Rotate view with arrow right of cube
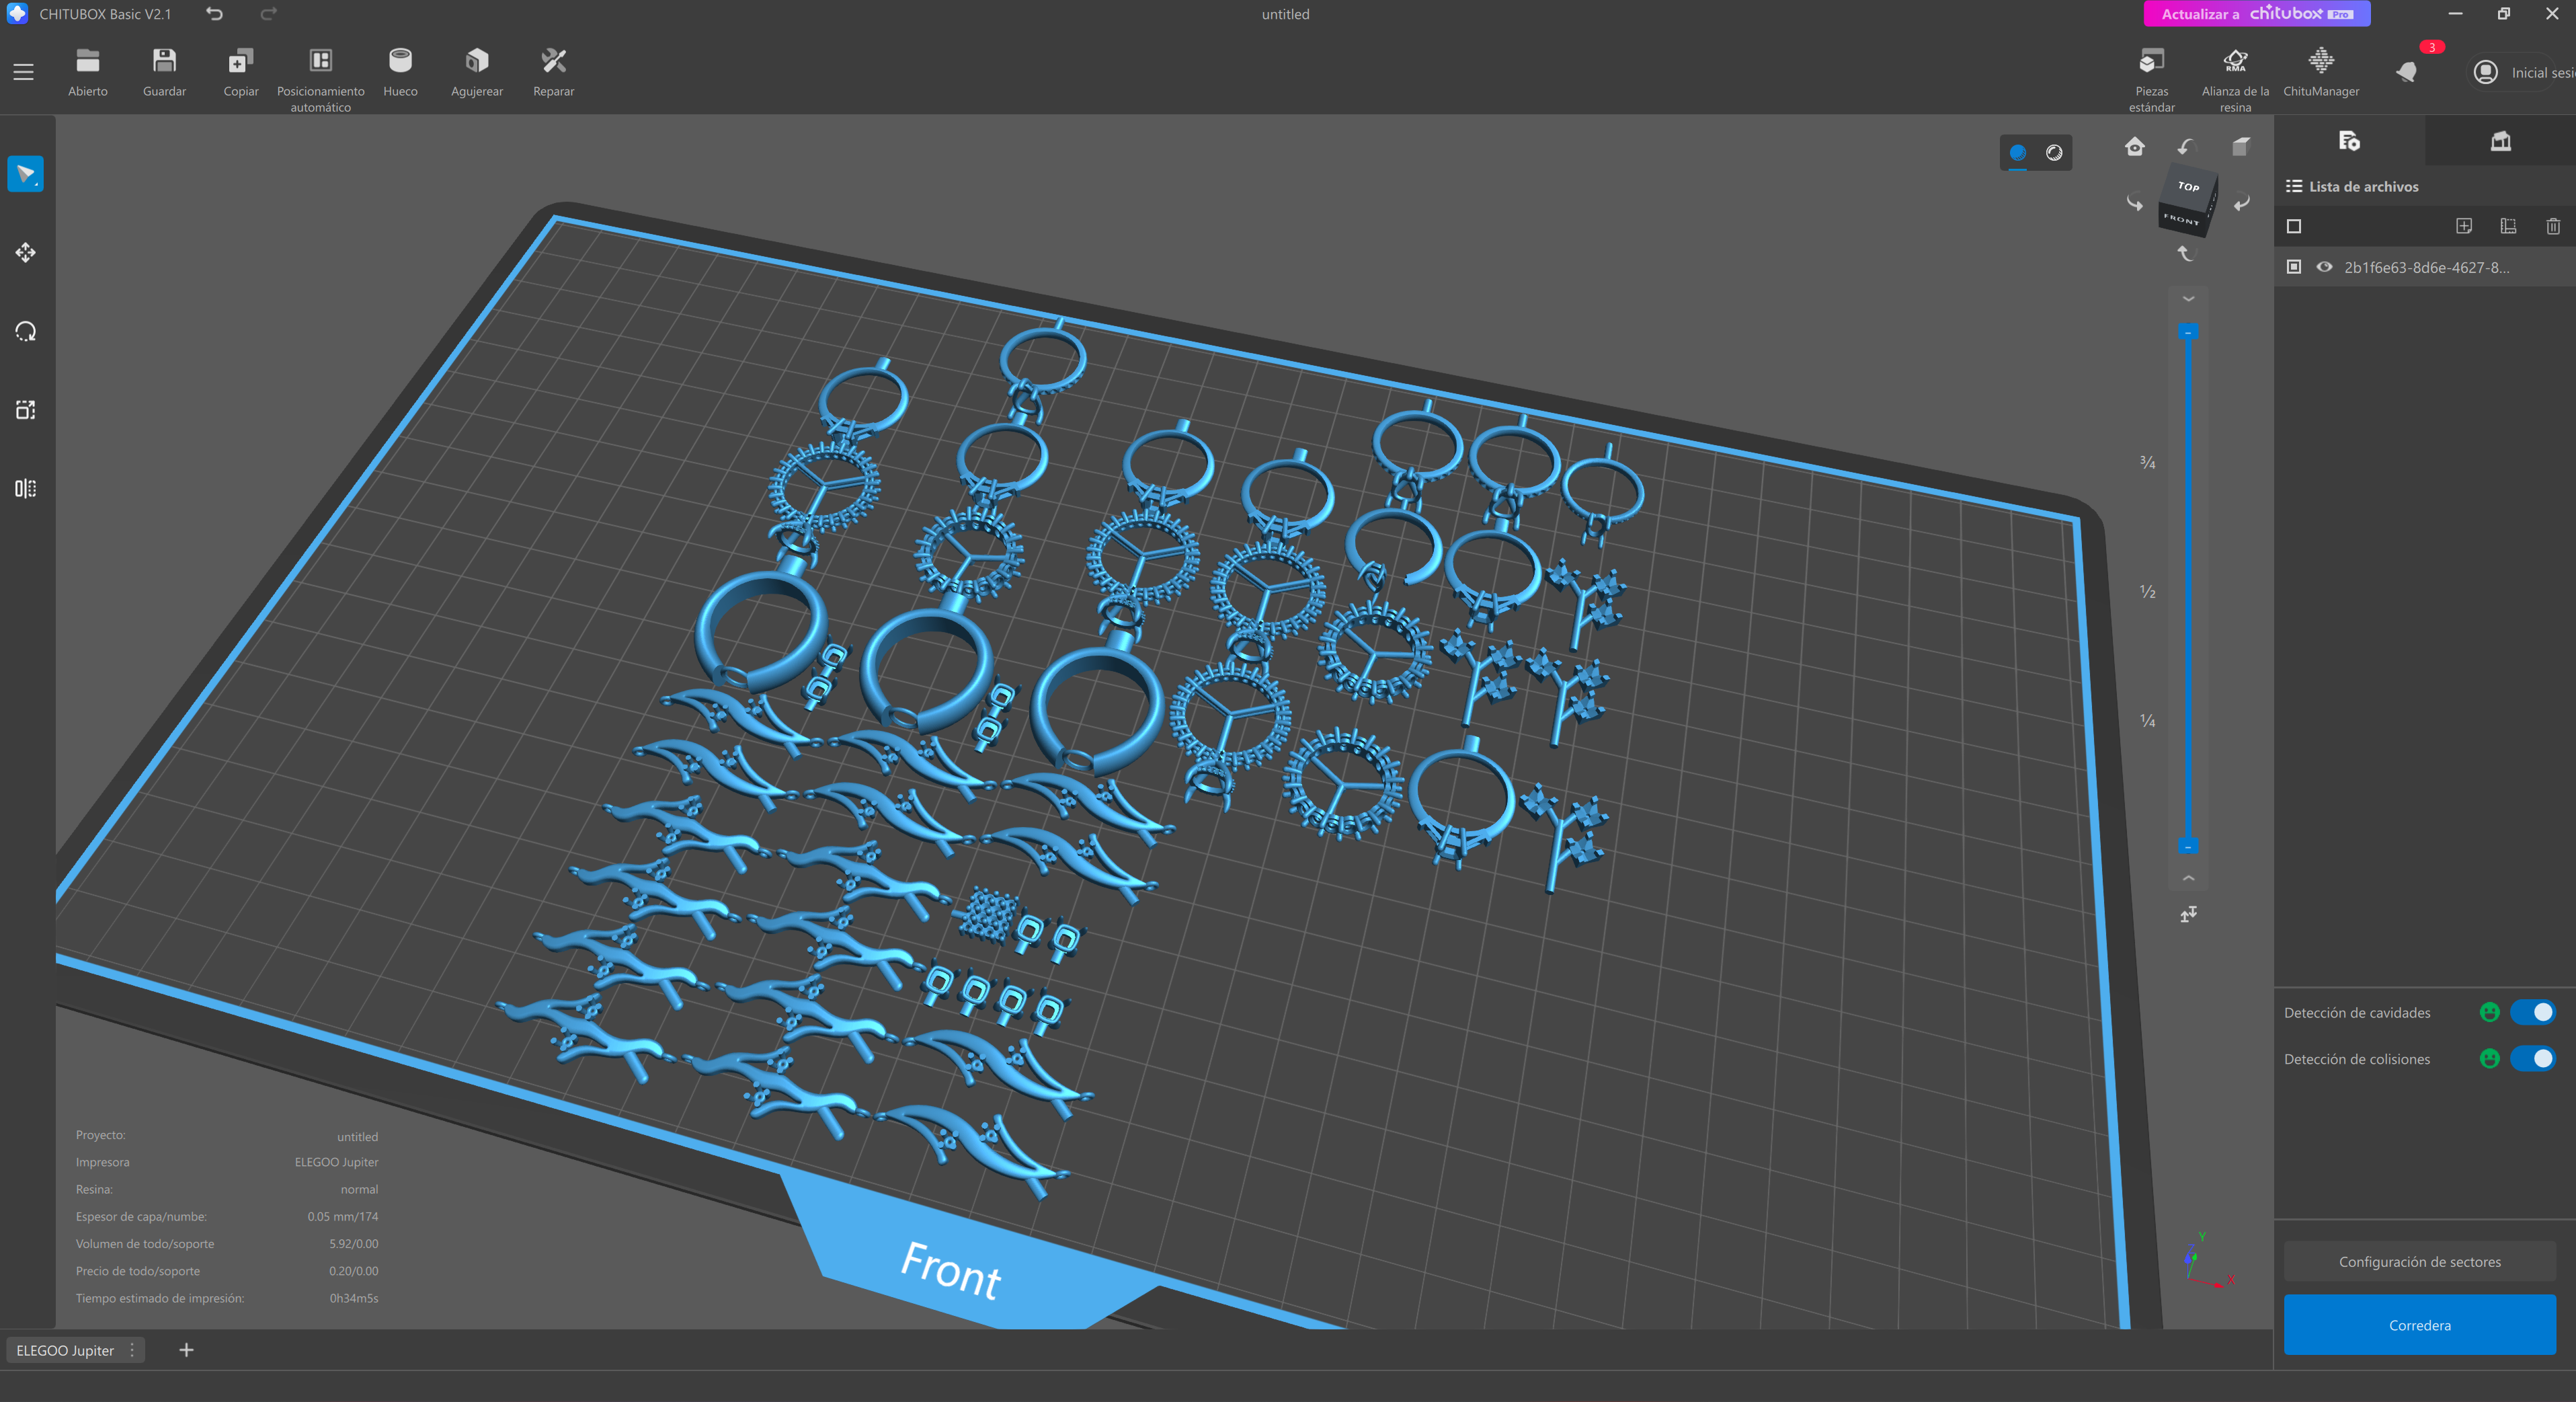 2241,203
